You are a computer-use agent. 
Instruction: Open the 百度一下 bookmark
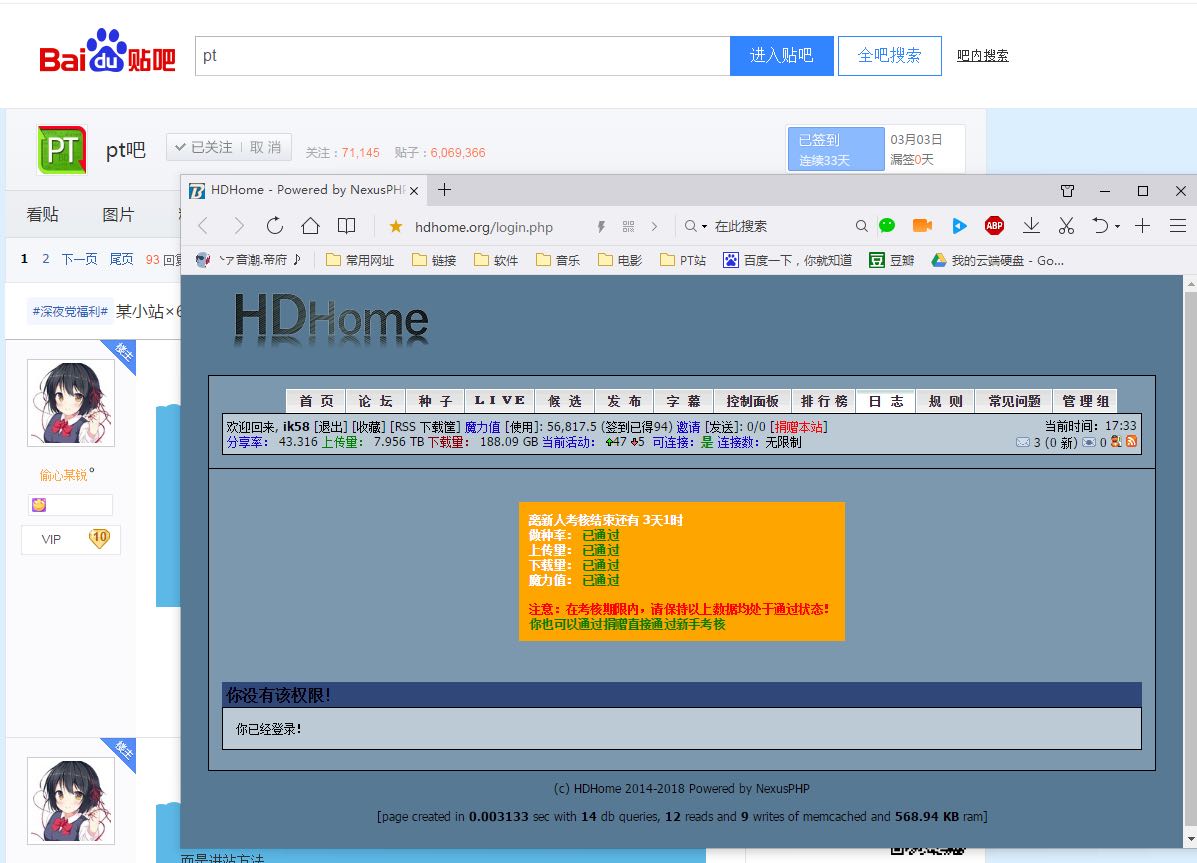[x=788, y=260]
